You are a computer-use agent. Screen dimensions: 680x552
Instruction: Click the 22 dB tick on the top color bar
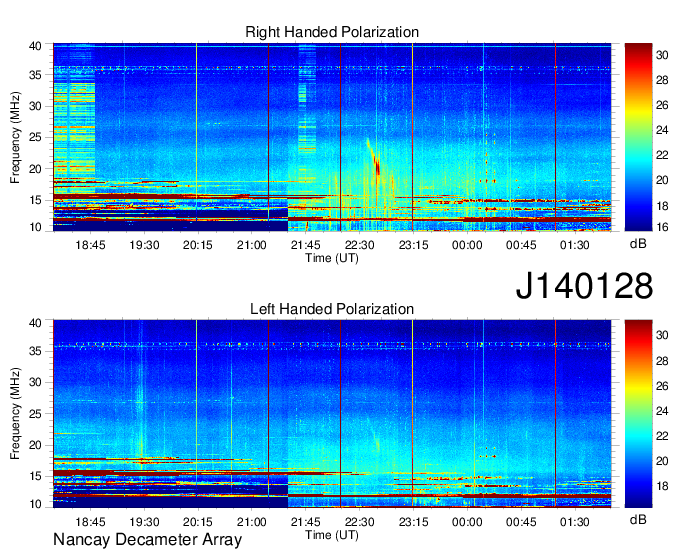point(662,155)
